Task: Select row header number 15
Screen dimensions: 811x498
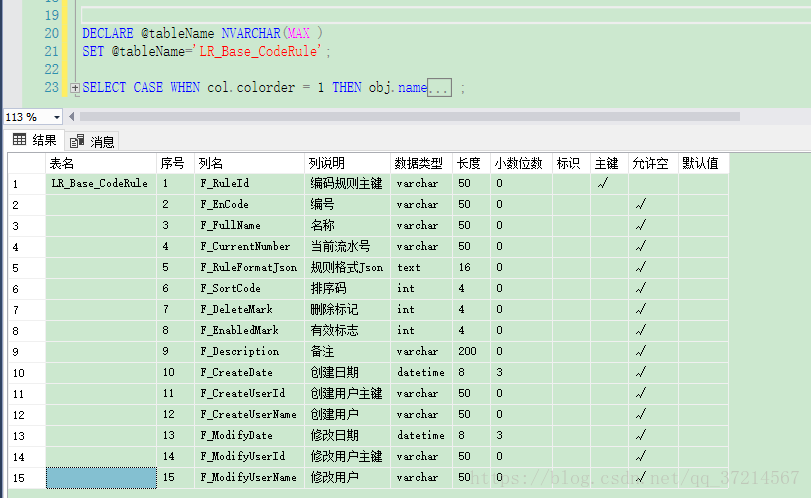Action: tap(27, 478)
